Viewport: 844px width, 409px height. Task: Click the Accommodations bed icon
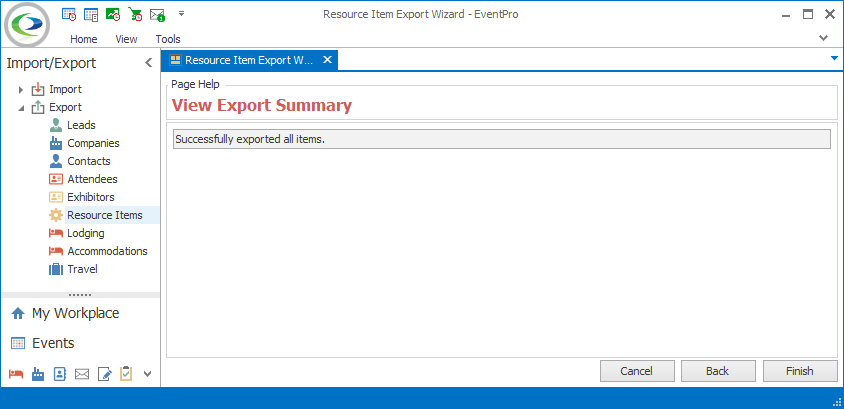[x=56, y=251]
